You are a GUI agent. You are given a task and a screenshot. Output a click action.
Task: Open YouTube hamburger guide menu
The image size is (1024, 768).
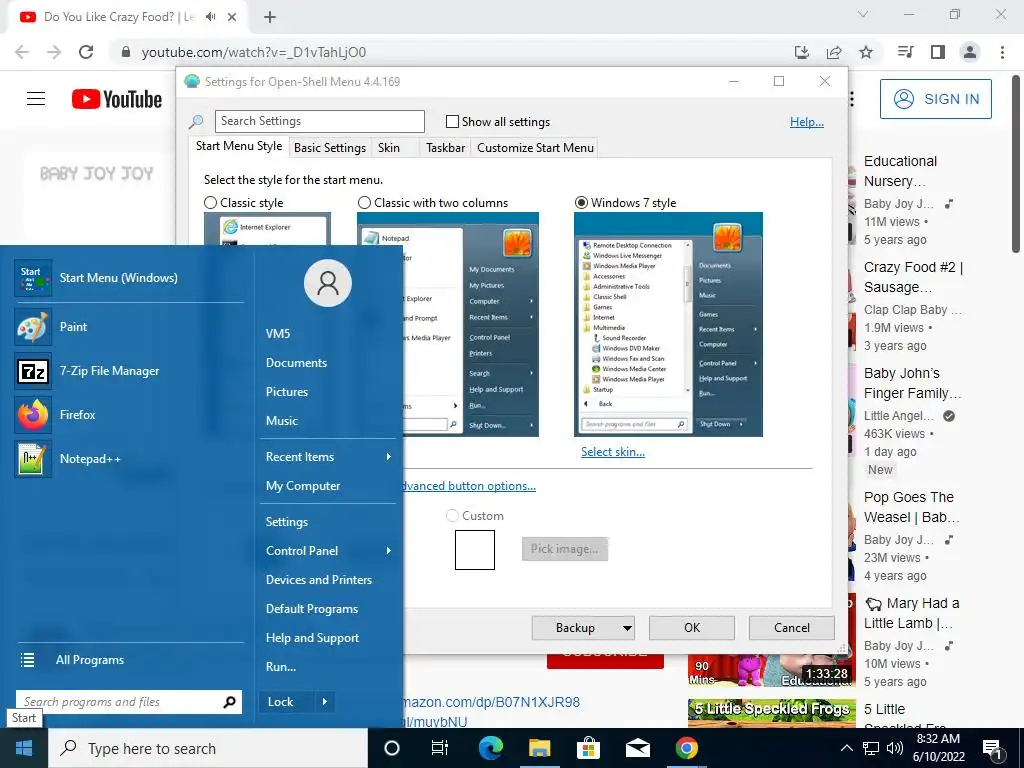click(36, 99)
